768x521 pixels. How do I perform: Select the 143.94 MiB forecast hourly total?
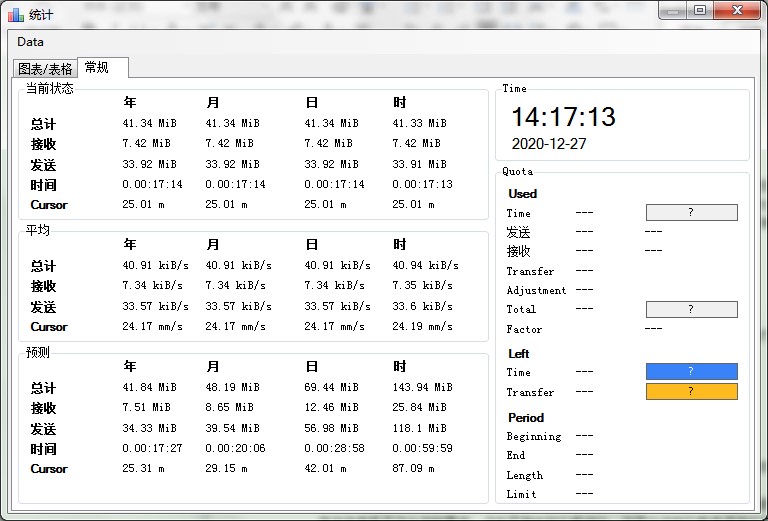point(422,387)
